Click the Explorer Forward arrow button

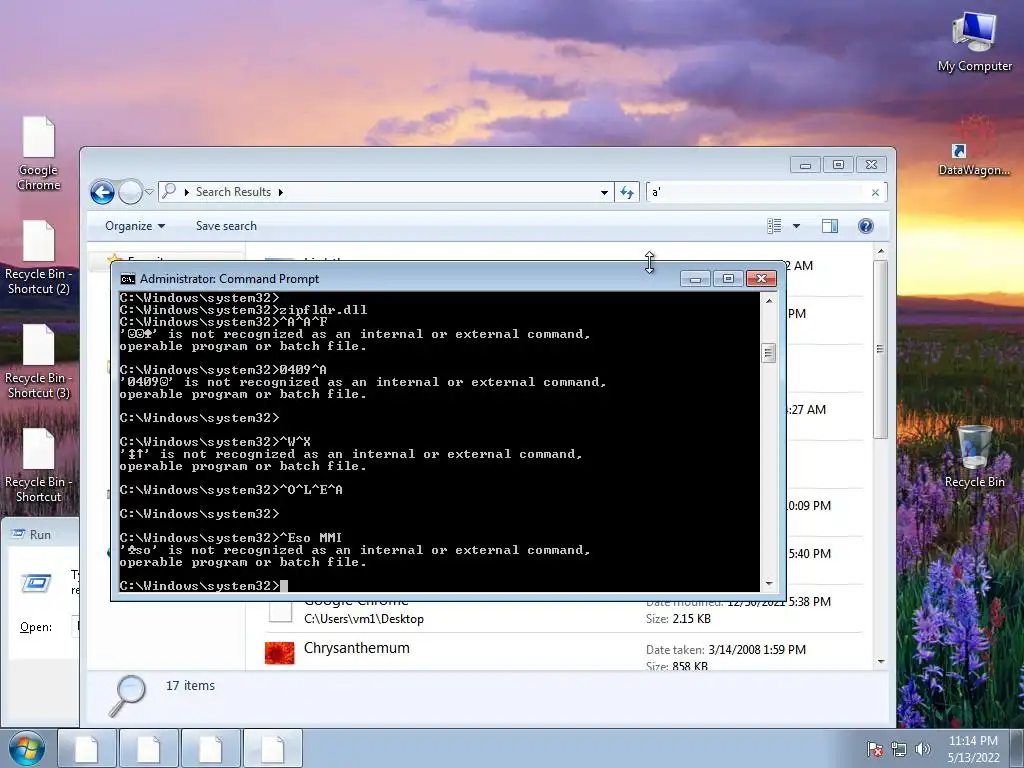[130, 192]
